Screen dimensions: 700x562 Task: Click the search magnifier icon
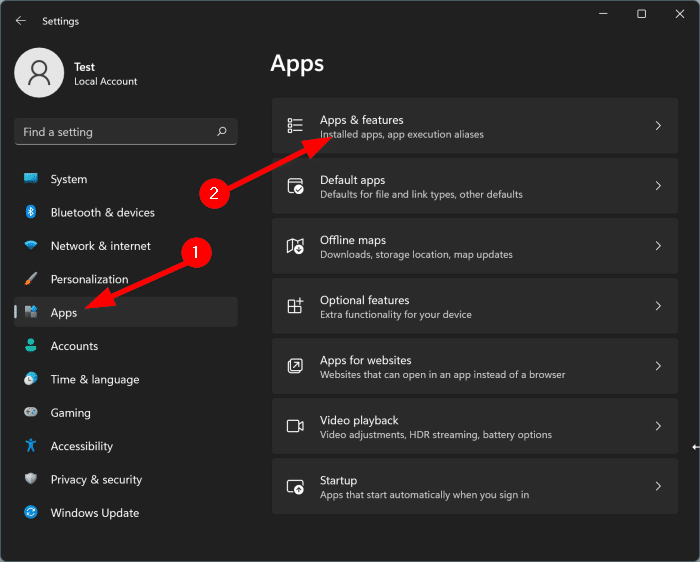pos(222,132)
